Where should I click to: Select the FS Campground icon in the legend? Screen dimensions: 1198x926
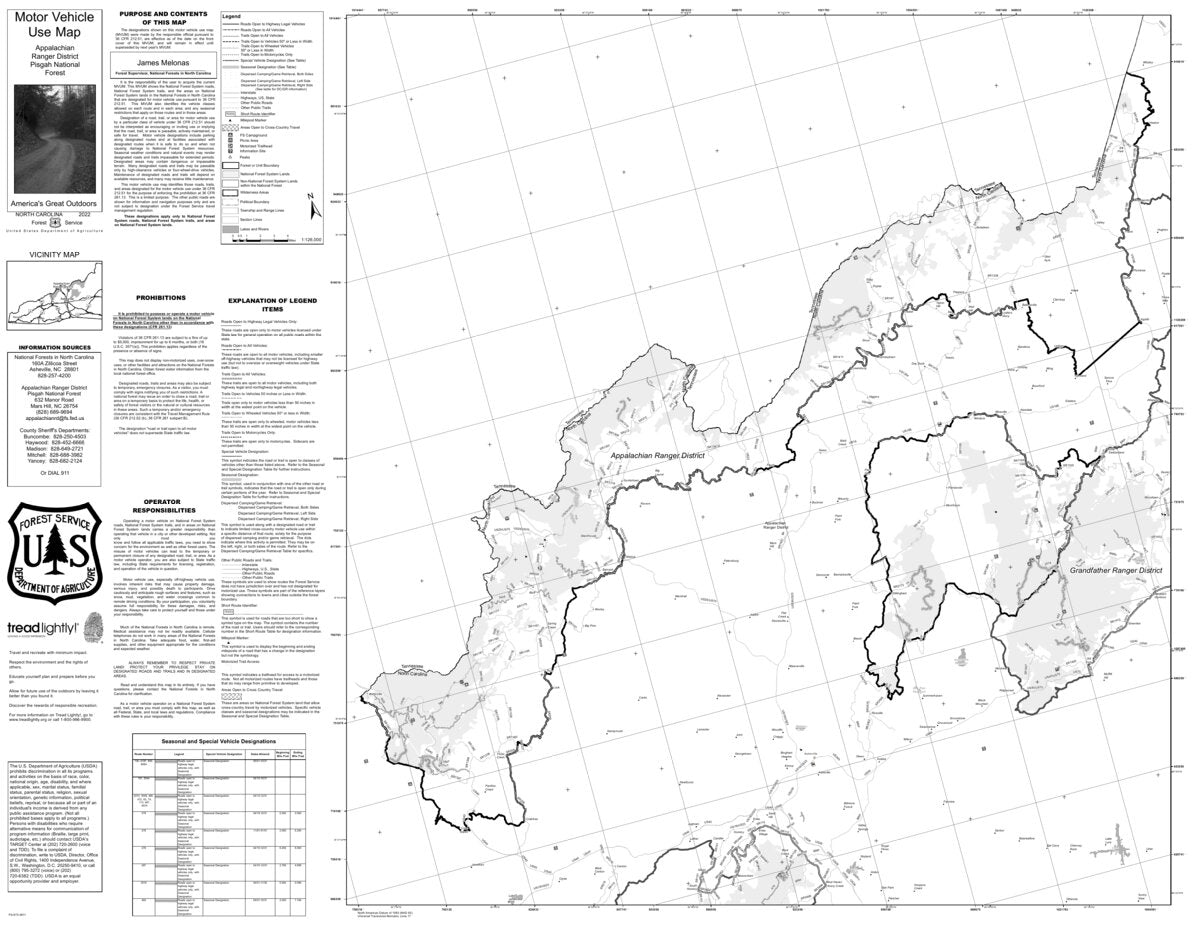[x=230, y=135]
